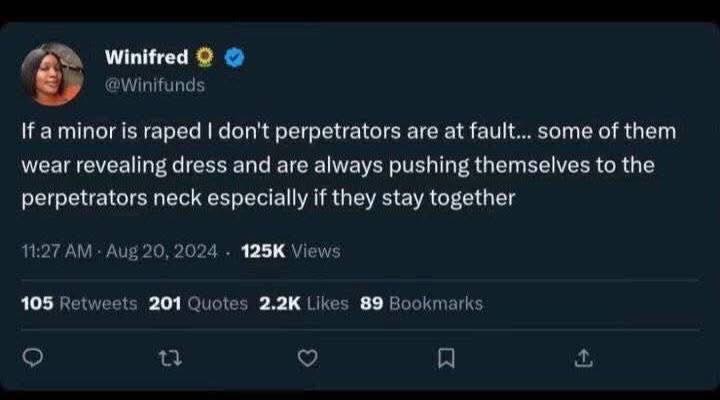
Task: Open the @Winifunds handle link
Action: [x=155, y=86]
